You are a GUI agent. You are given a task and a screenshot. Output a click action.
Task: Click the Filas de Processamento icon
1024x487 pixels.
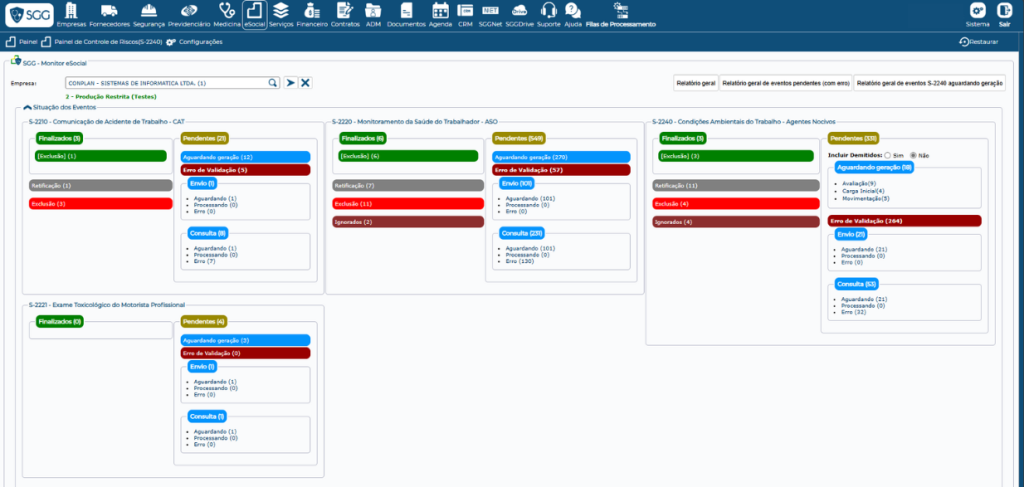(x=619, y=11)
